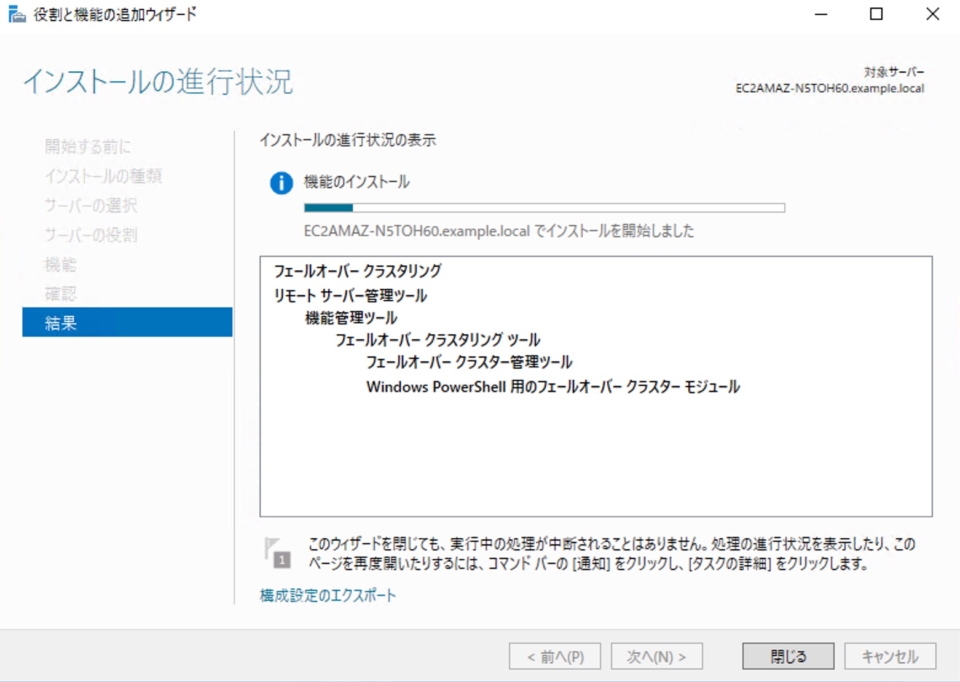Image resolution: width=960 pixels, height=682 pixels.
Task: Click the インストールの進行状況の表示 heading
Action: tap(348, 140)
